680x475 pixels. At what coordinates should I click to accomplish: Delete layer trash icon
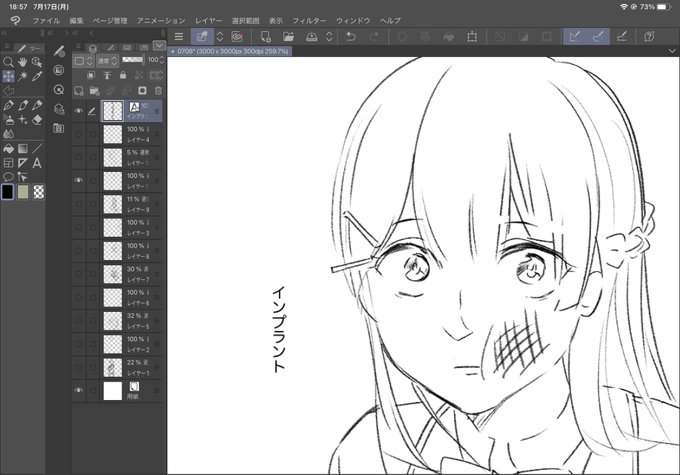coord(158,91)
